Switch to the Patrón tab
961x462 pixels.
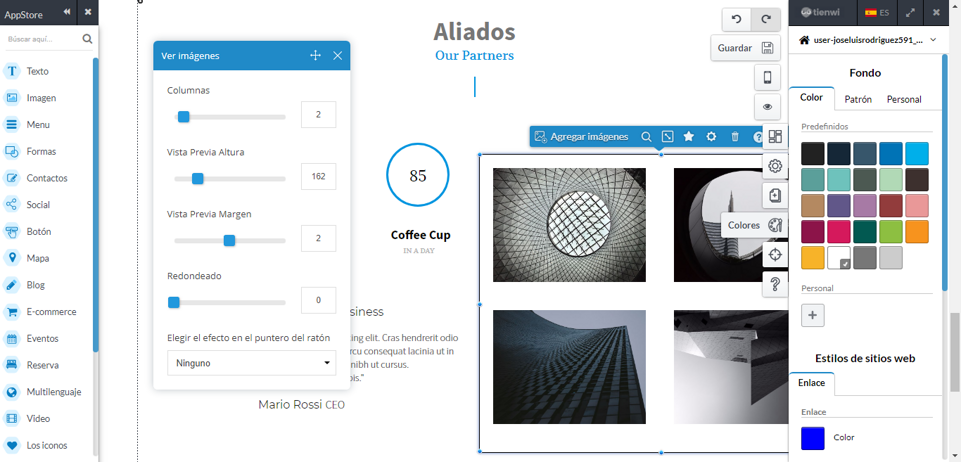(x=858, y=99)
